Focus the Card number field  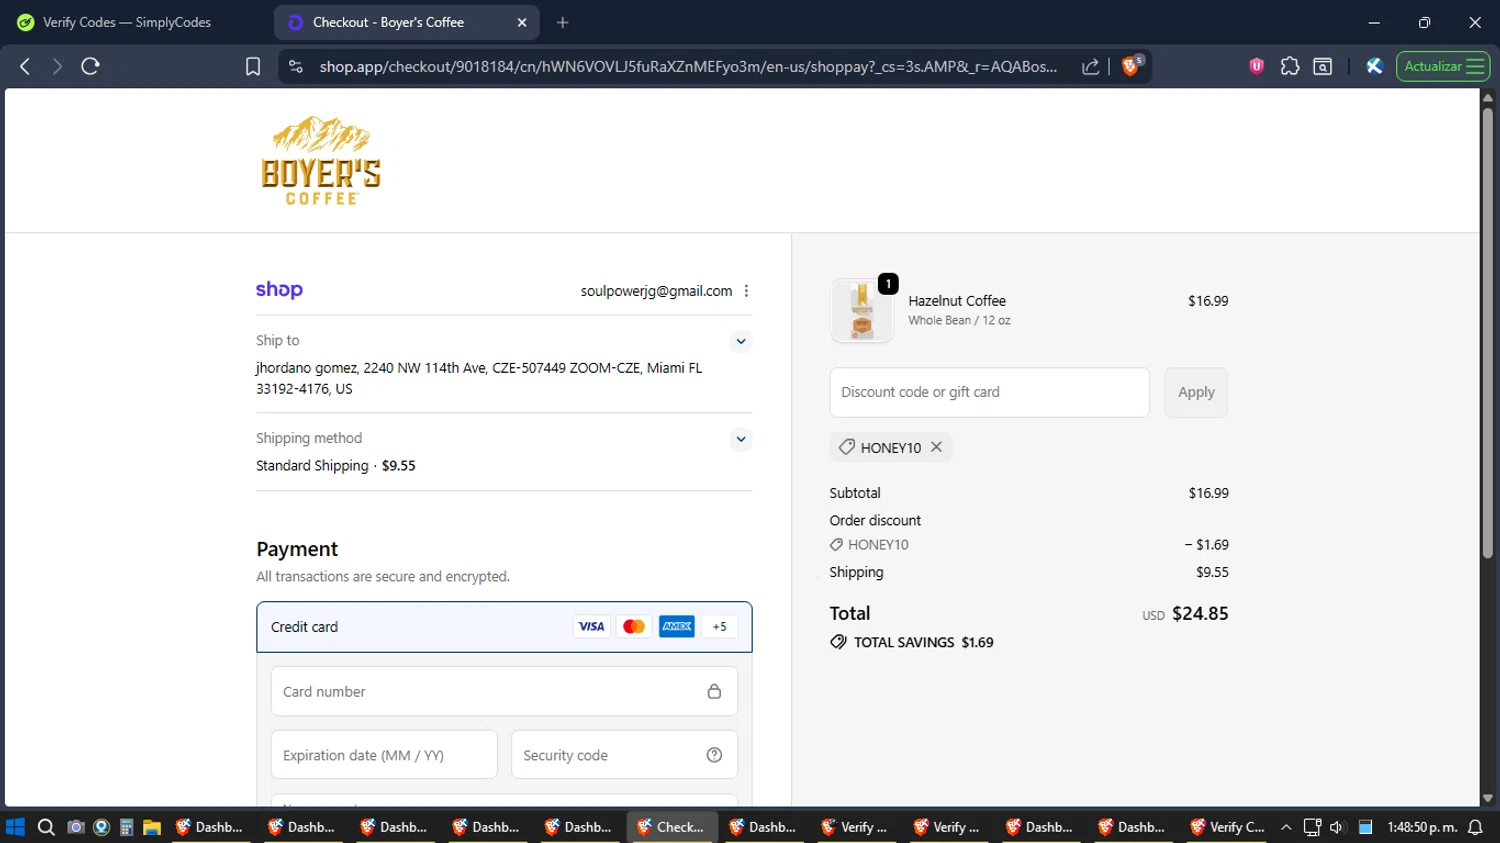coord(504,692)
